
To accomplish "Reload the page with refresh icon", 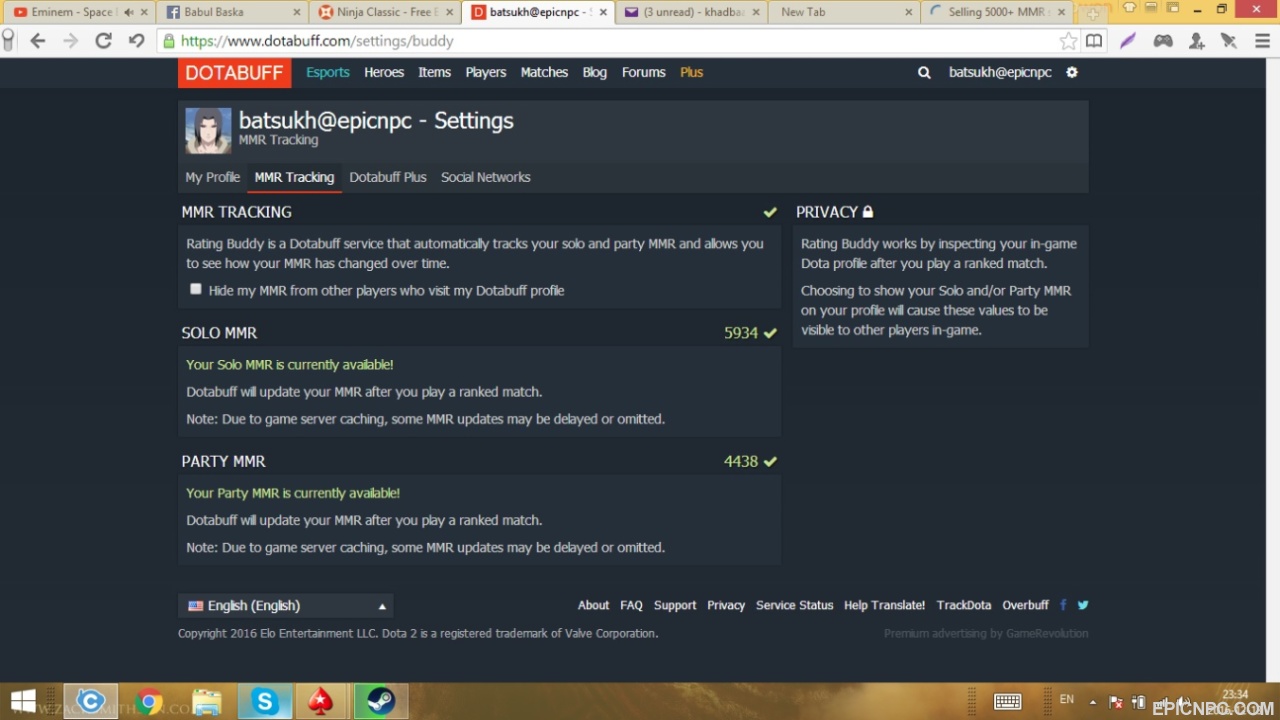I will (x=103, y=41).
